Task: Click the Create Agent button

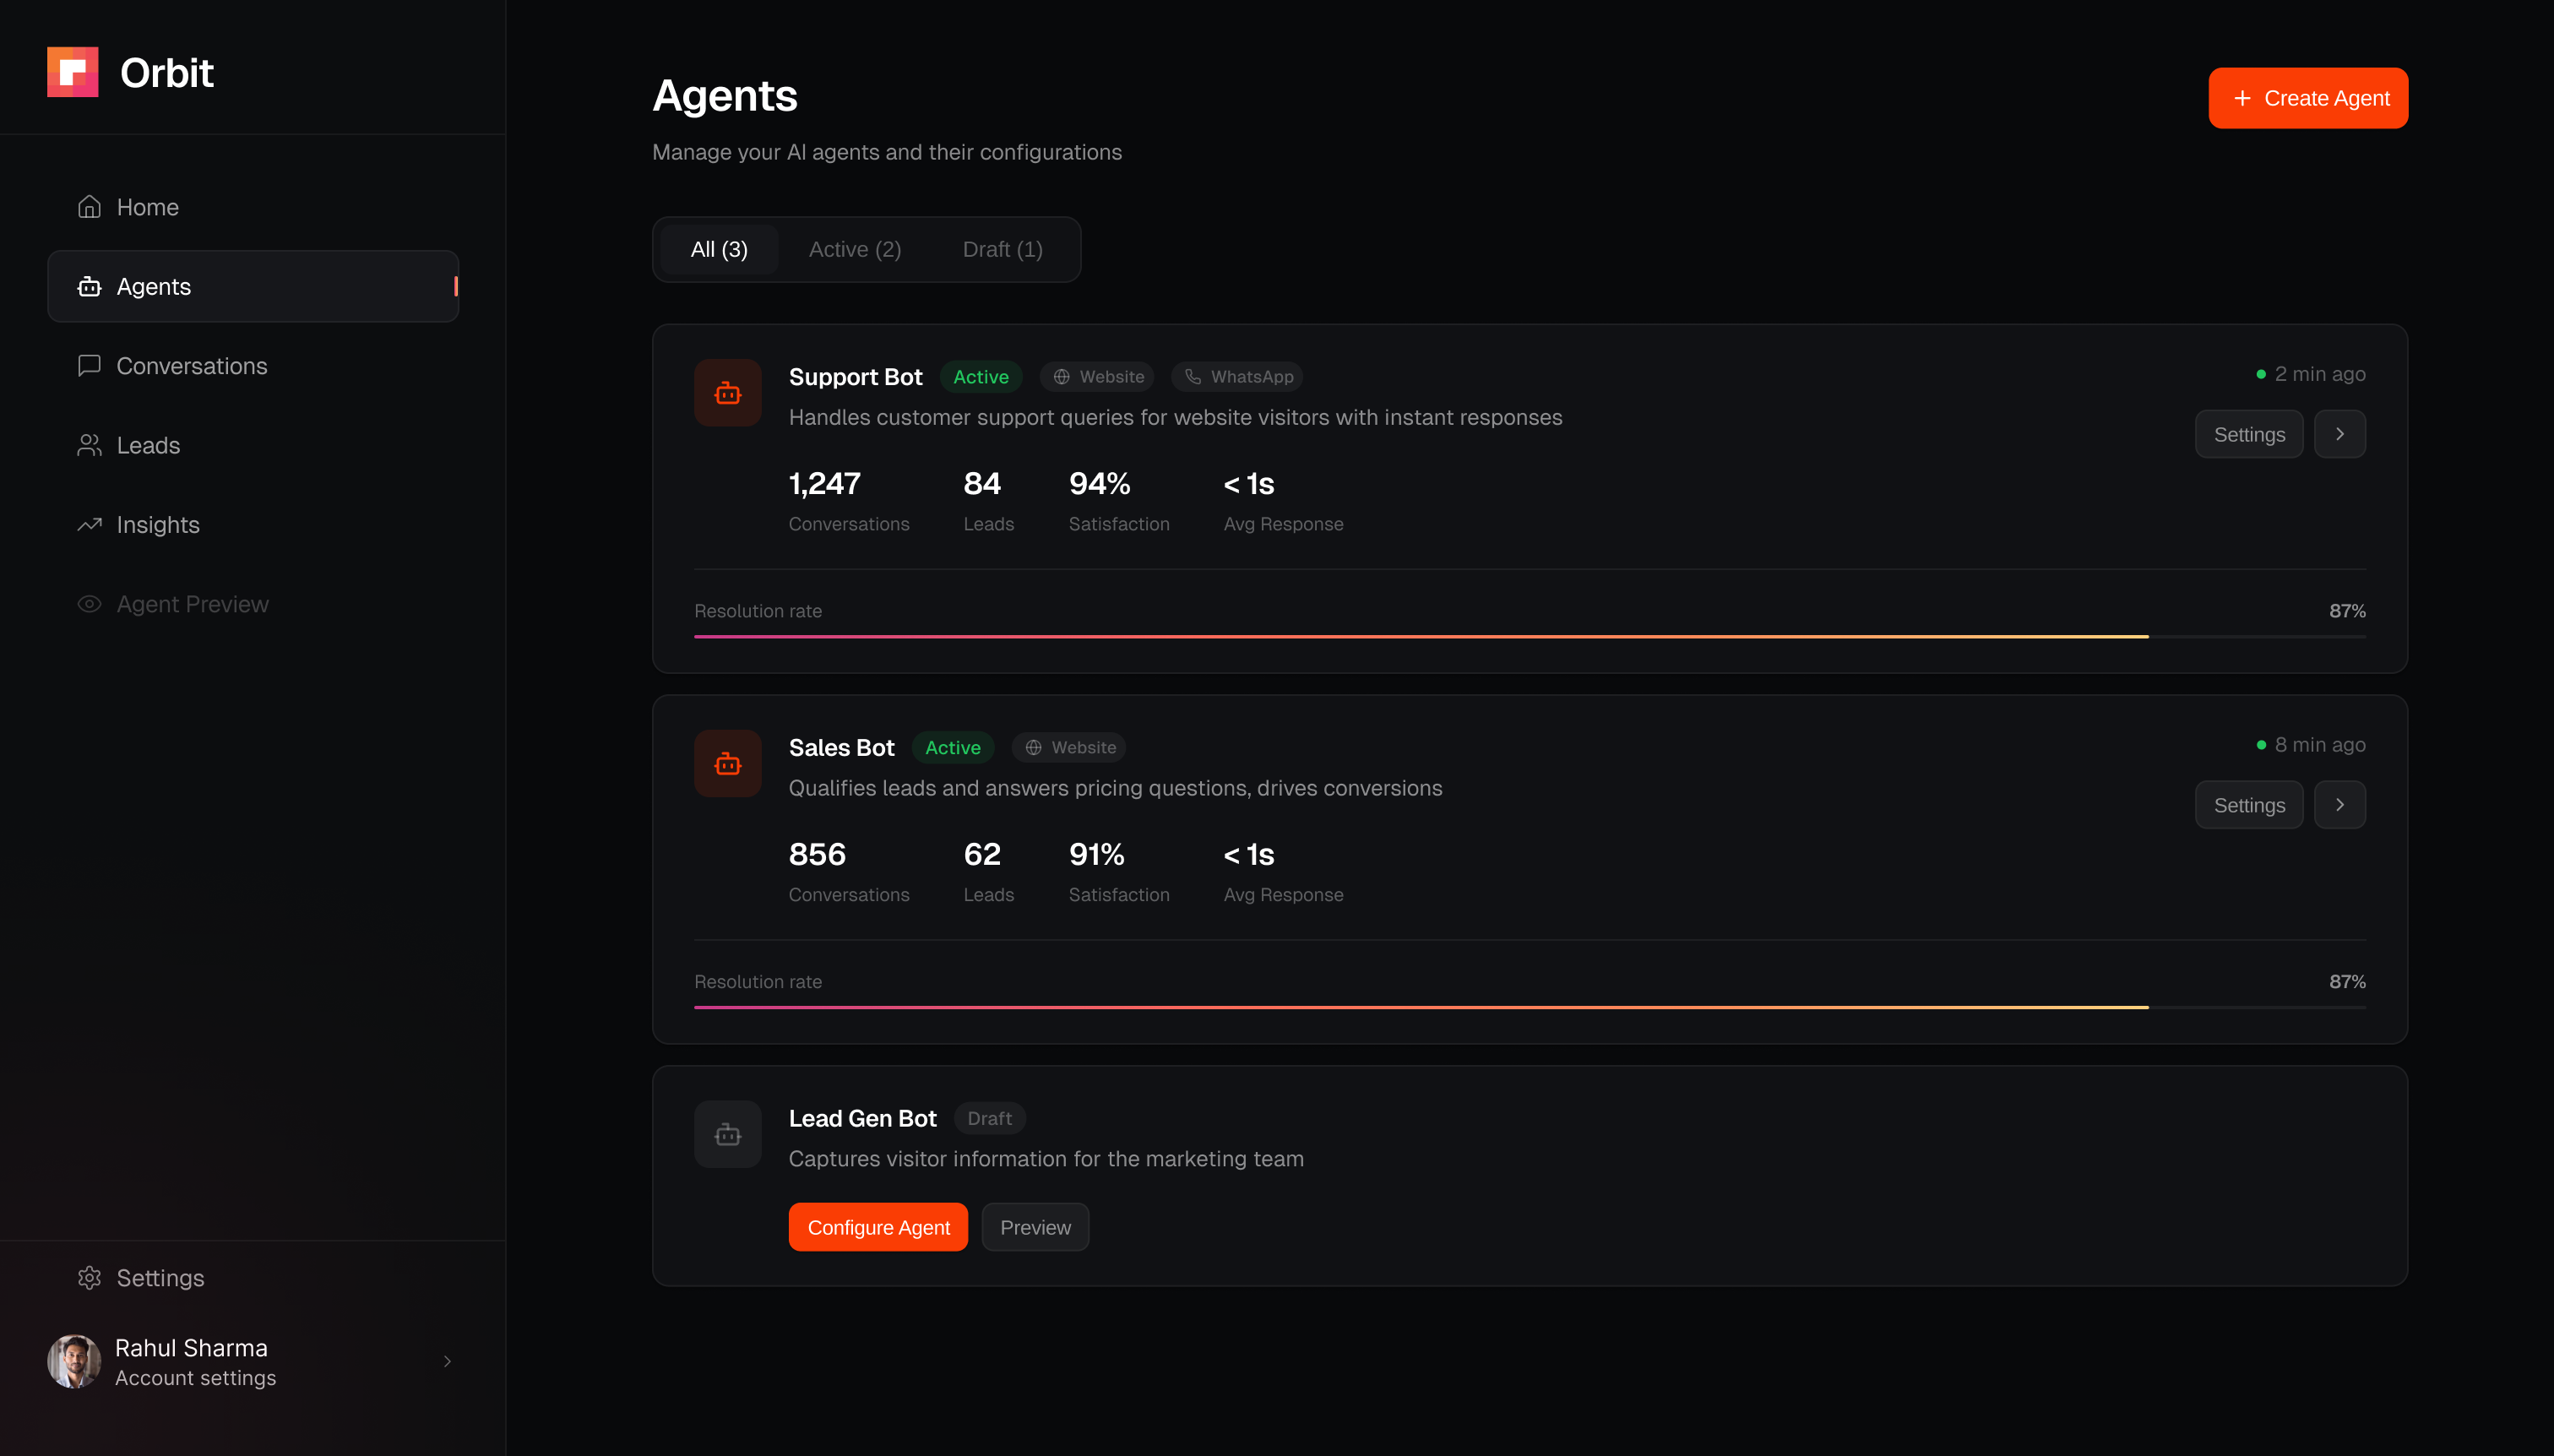Action: [x=2308, y=97]
